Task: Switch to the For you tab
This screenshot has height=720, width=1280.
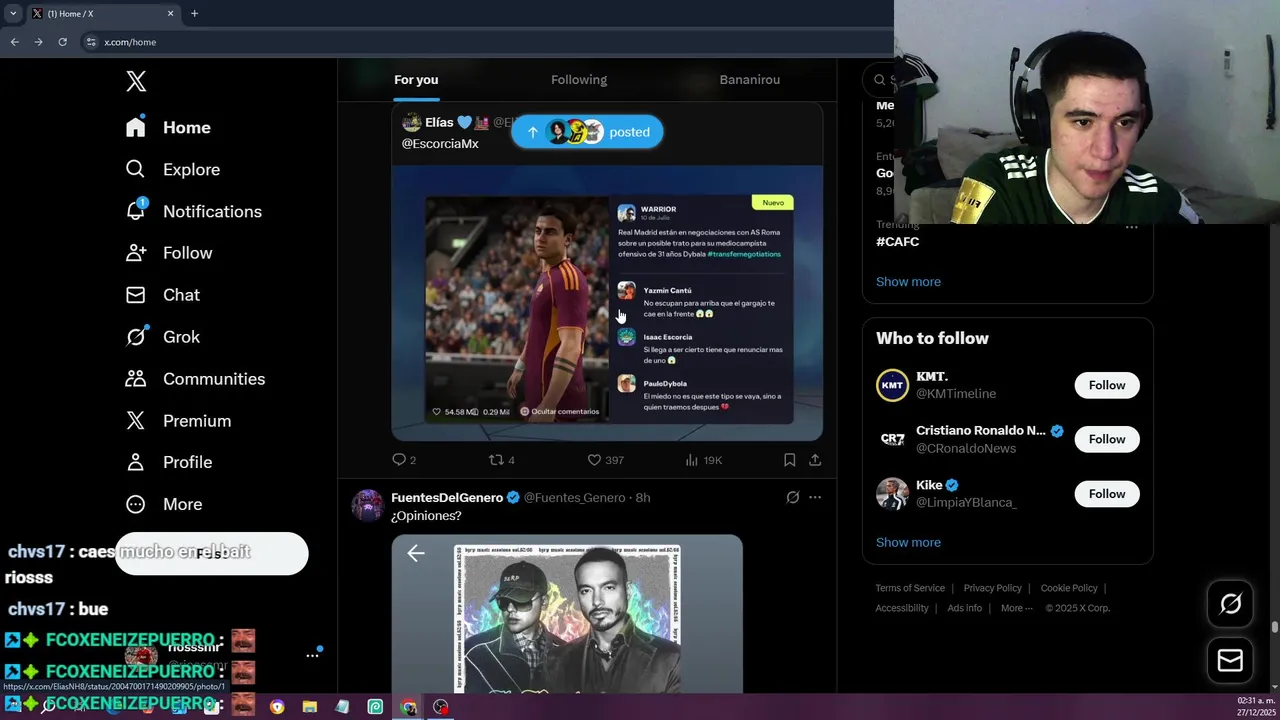Action: point(416,80)
